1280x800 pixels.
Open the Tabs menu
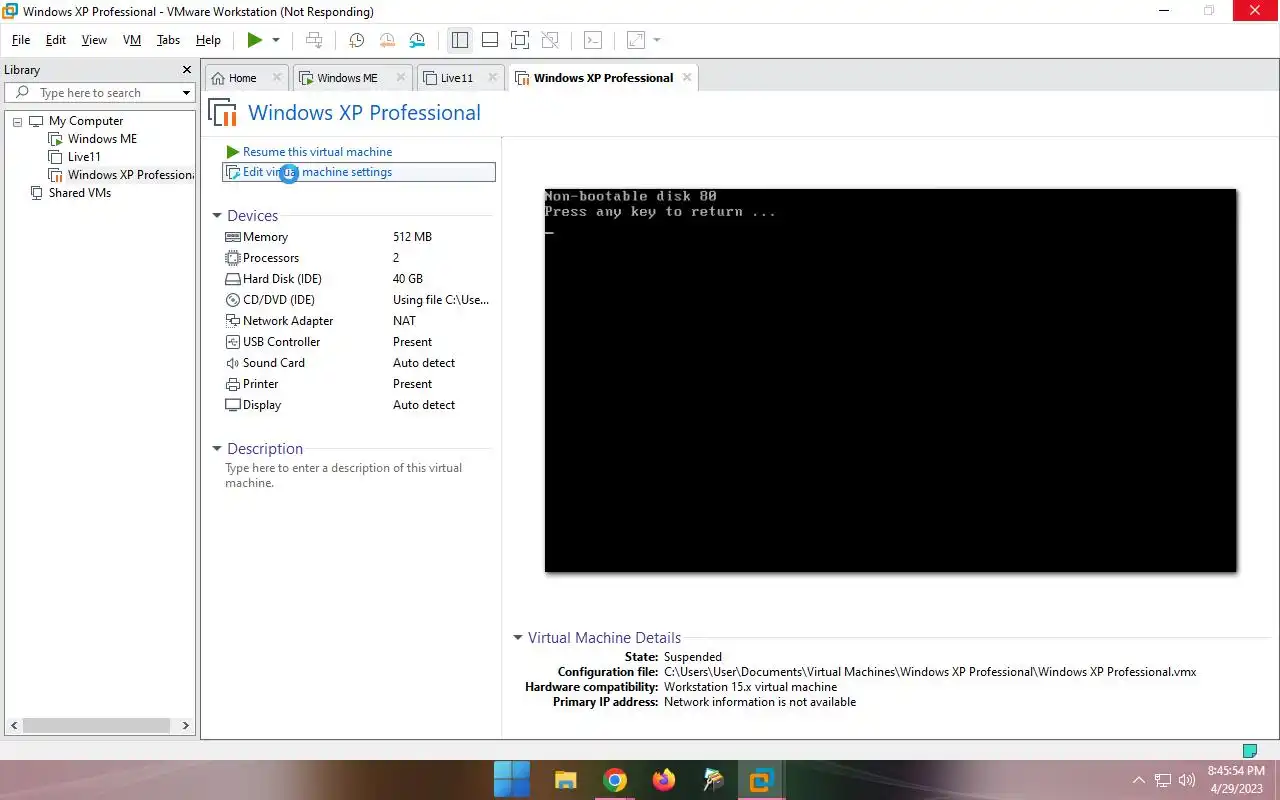(x=168, y=40)
